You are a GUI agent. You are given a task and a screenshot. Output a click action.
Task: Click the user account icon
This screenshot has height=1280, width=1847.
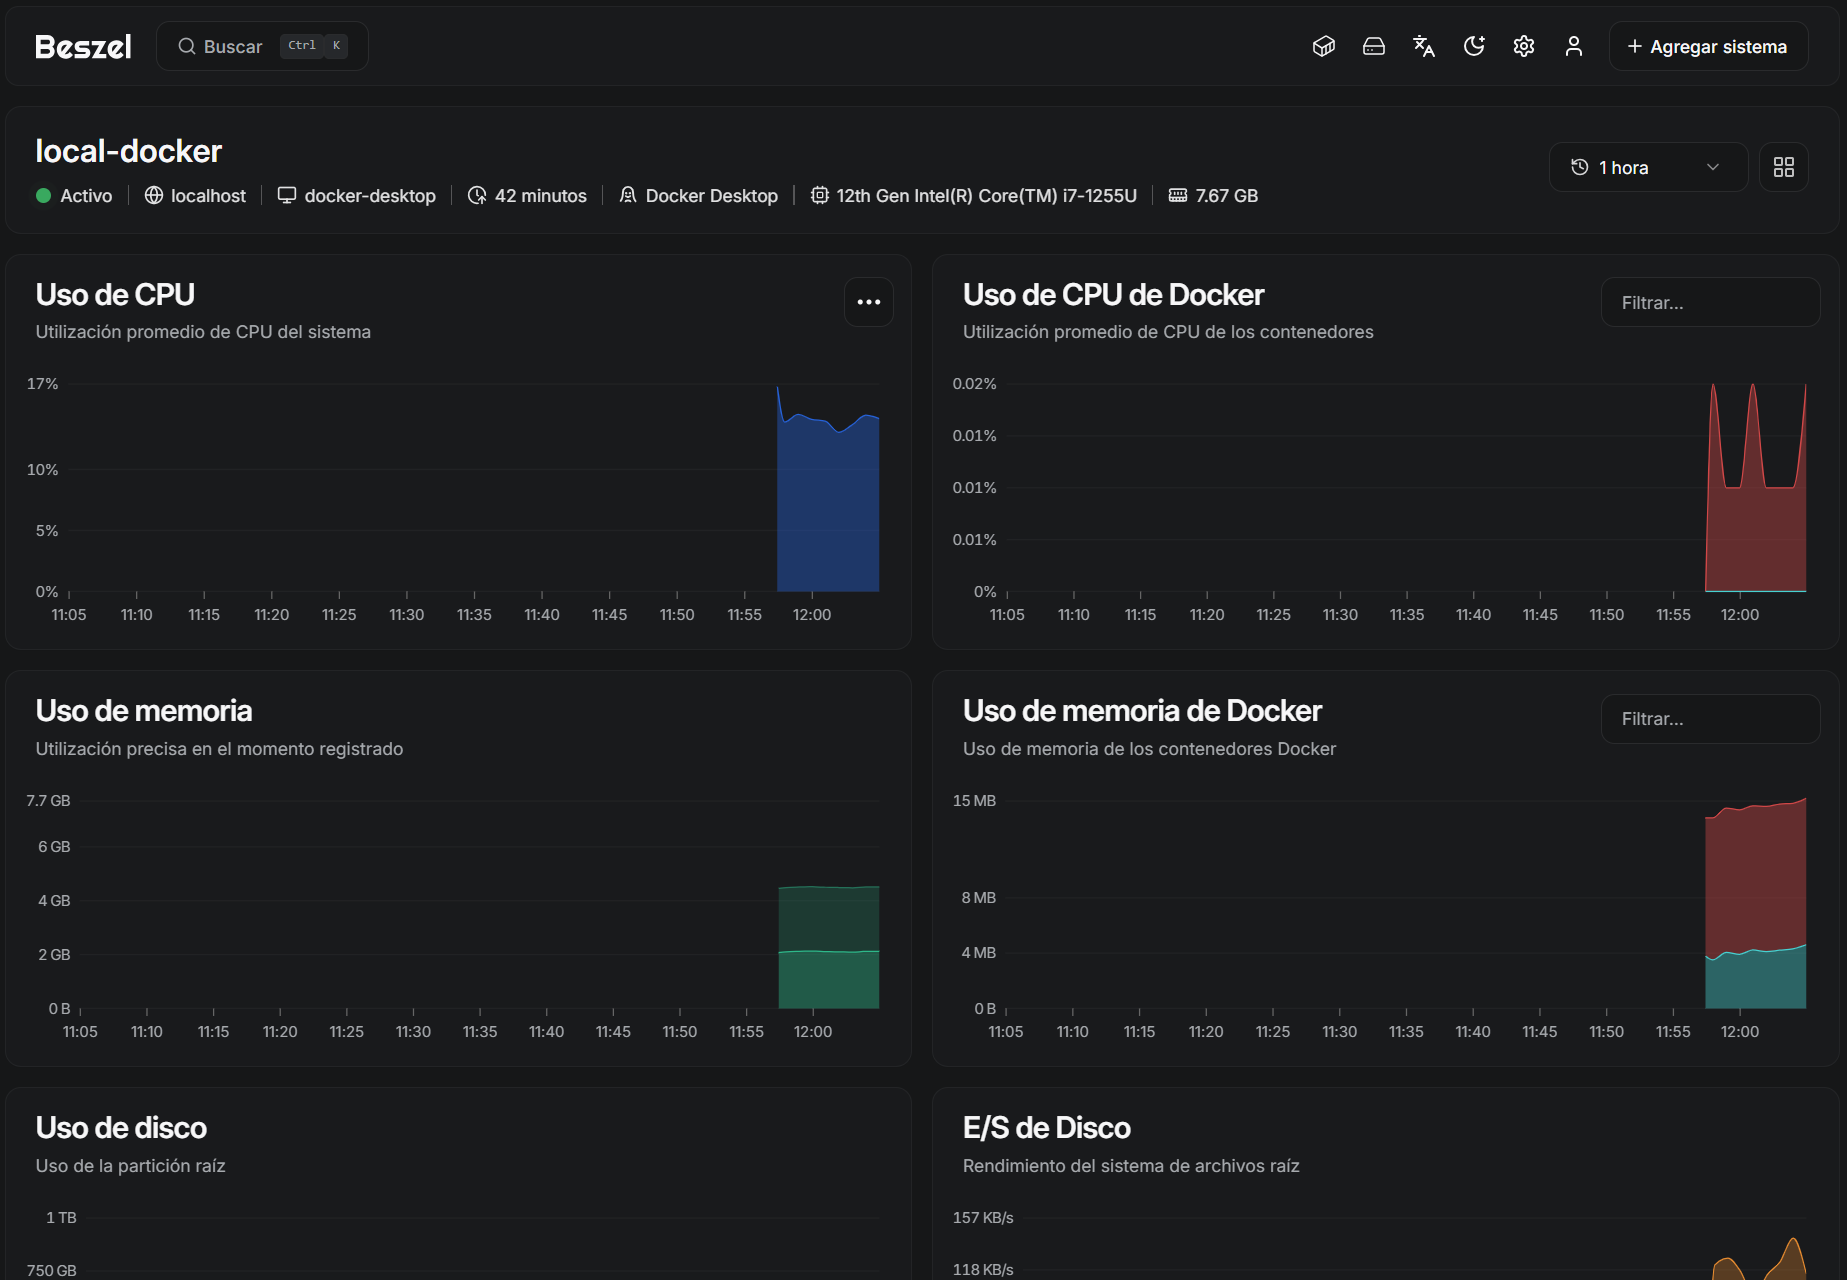1573,46
